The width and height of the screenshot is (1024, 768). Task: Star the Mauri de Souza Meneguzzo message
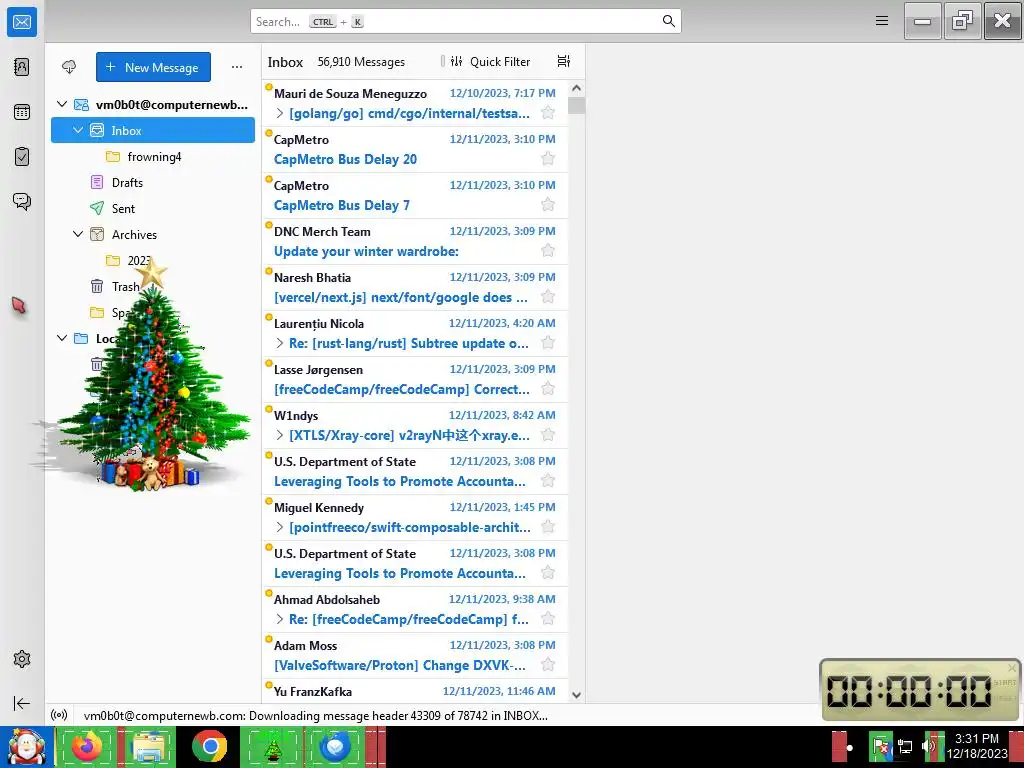(x=548, y=113)
